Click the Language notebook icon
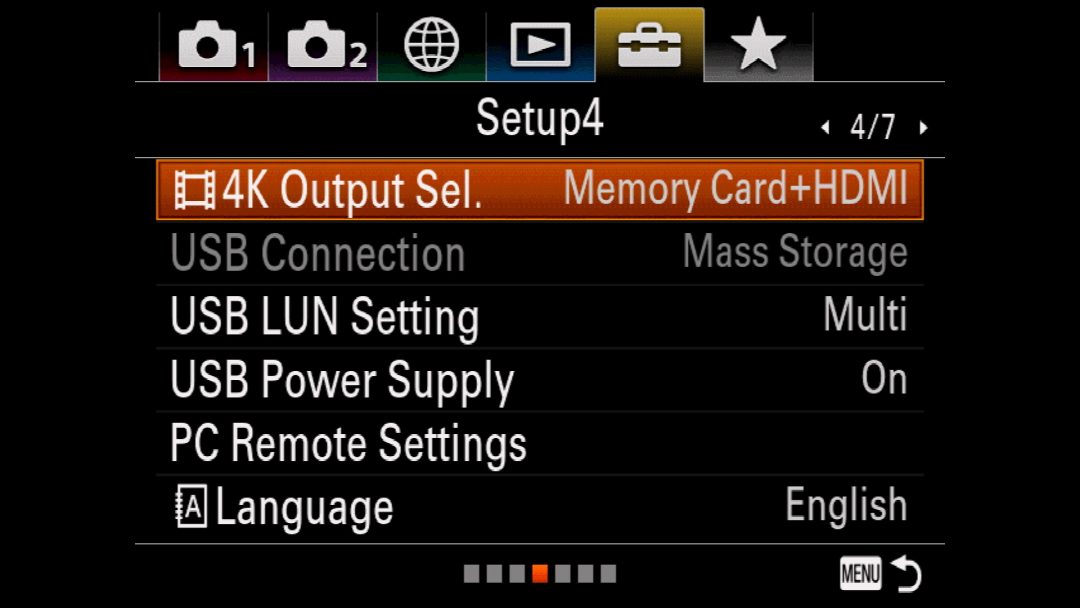This screenshot has width=1080, height=608. coord(191,506)
